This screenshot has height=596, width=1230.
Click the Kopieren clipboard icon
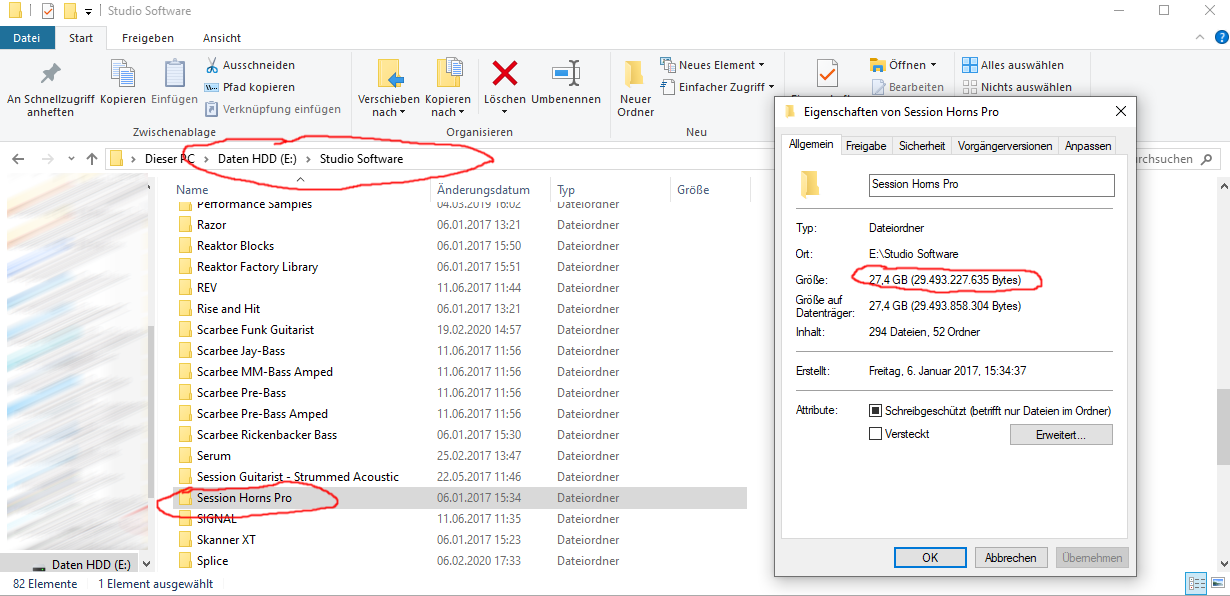(x=123, y=83)
